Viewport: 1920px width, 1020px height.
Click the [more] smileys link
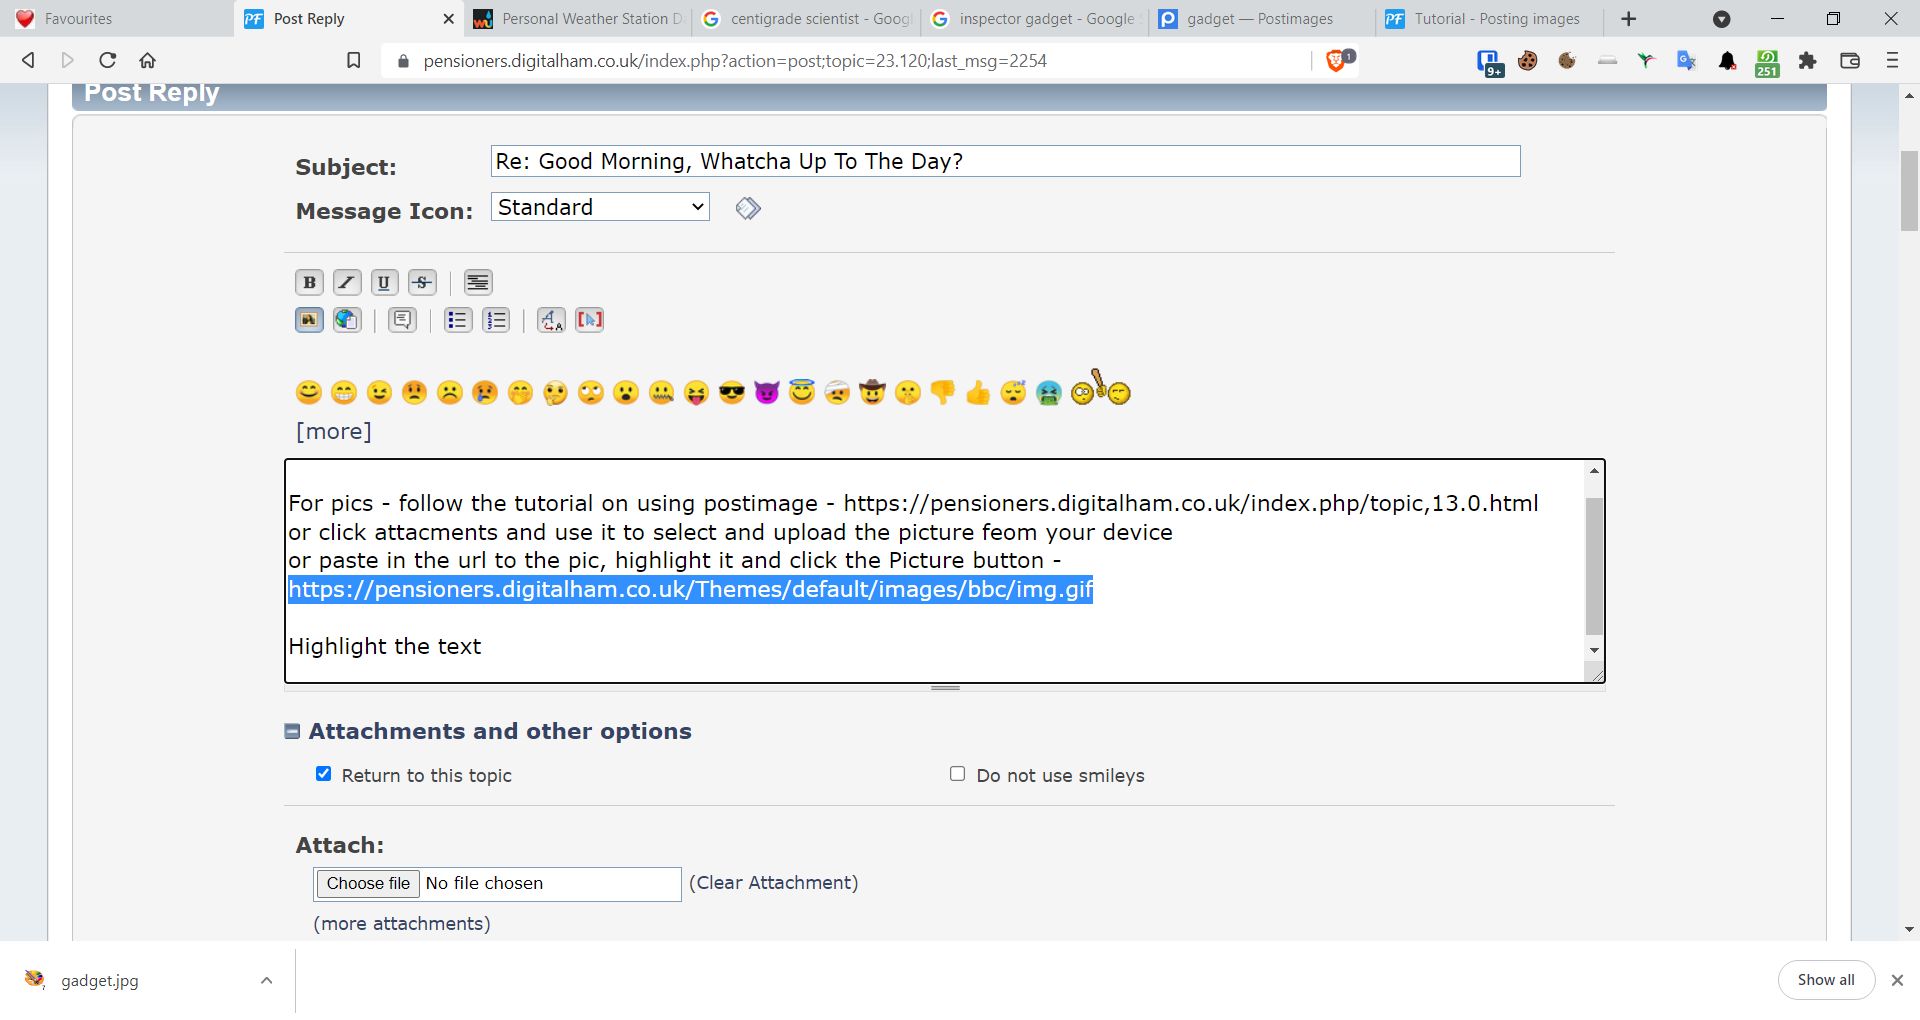coord(334,431)
